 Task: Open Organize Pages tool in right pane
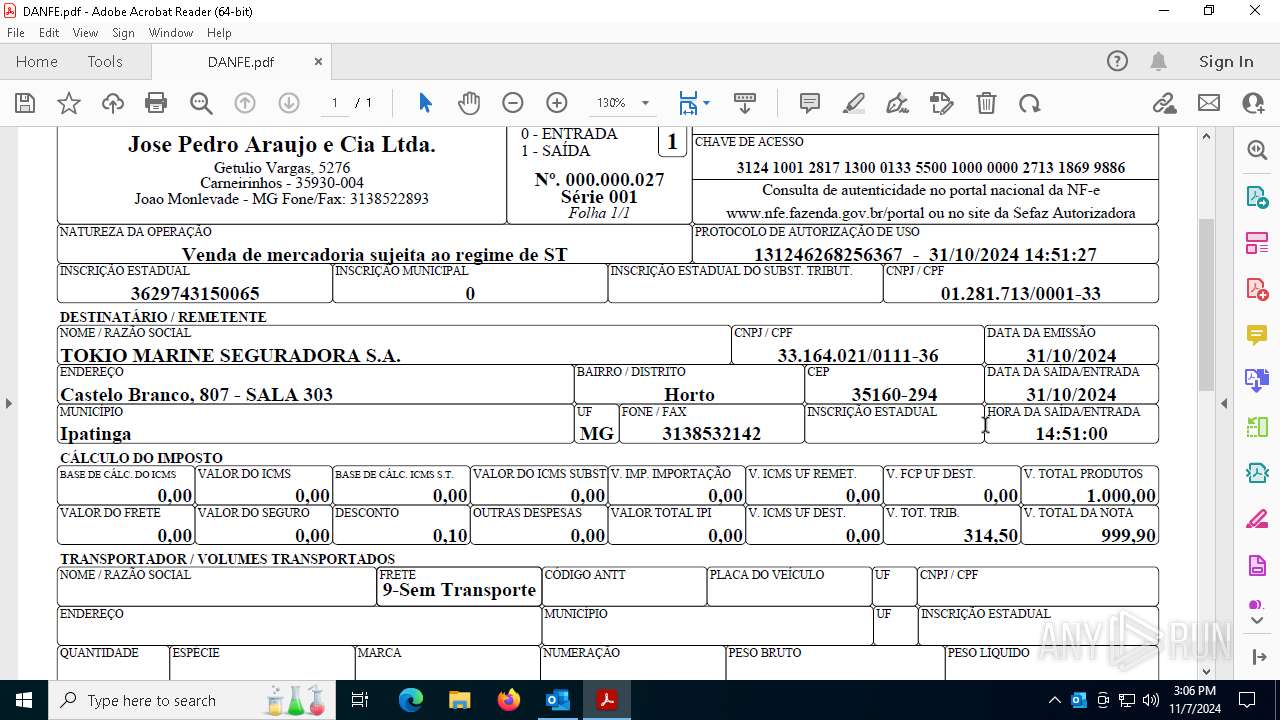point(1257,243)
